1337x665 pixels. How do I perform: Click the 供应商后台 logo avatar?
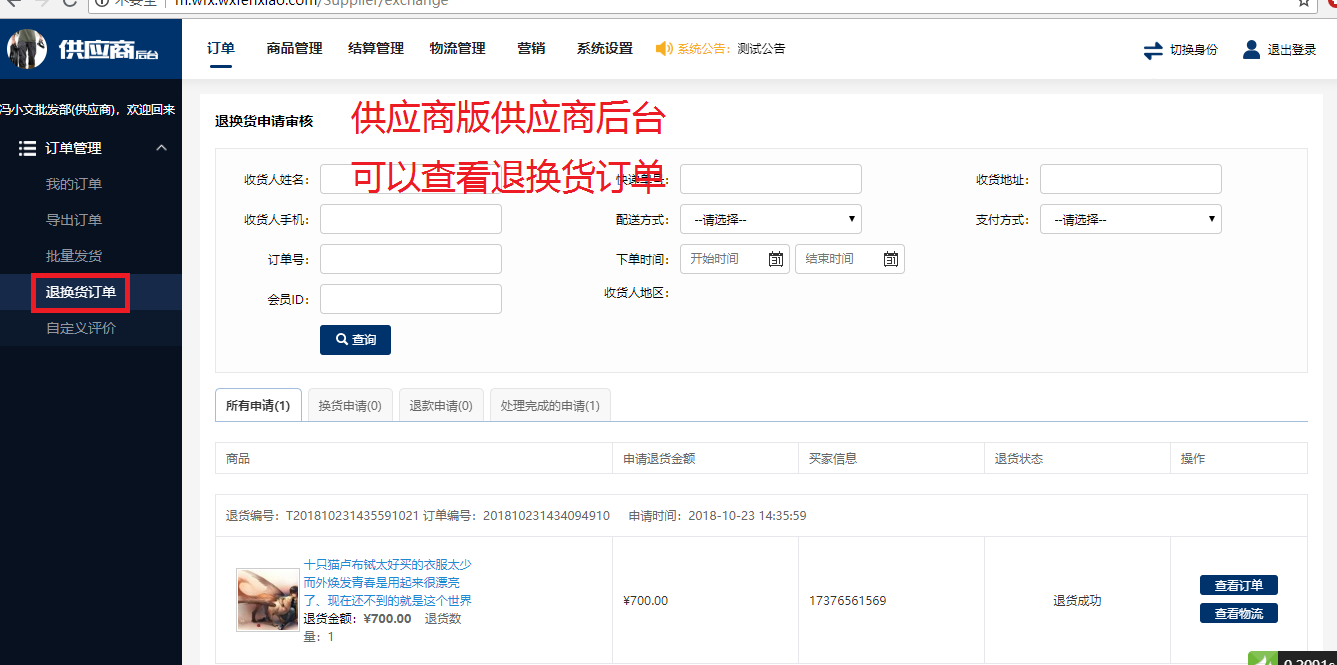(x=27, y=48)
